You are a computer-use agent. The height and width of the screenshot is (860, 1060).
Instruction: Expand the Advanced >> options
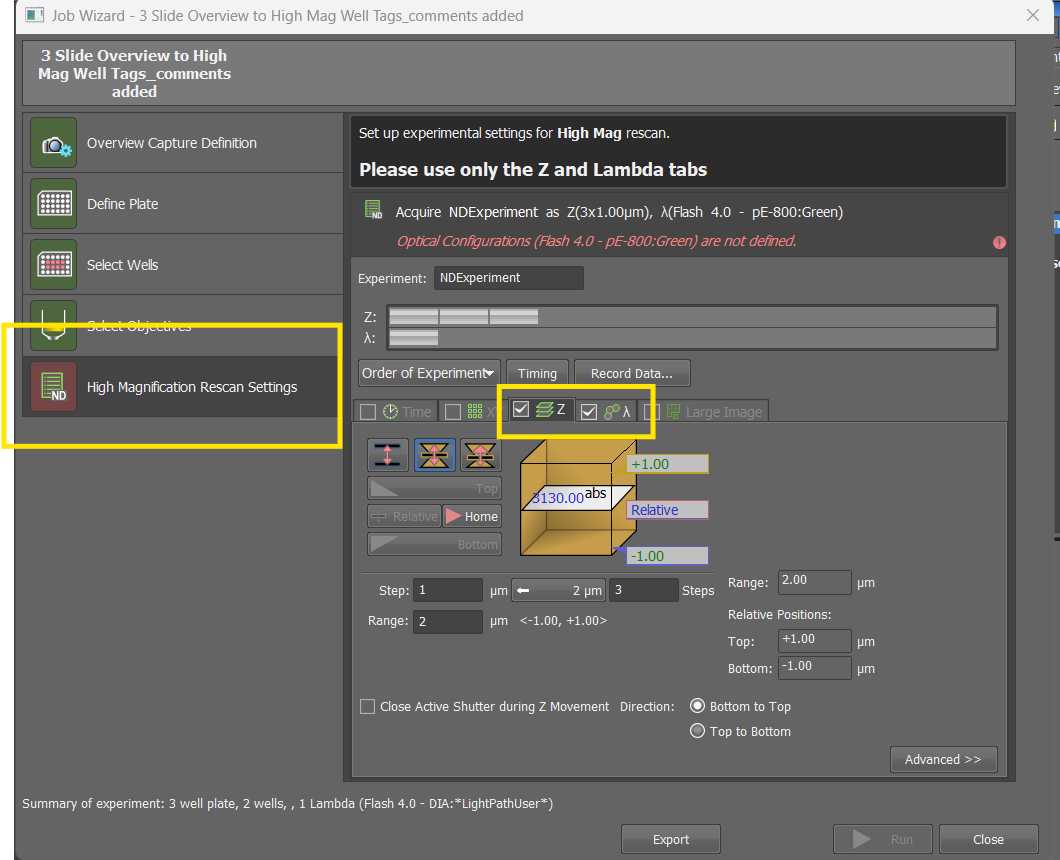tap(943, 760)
